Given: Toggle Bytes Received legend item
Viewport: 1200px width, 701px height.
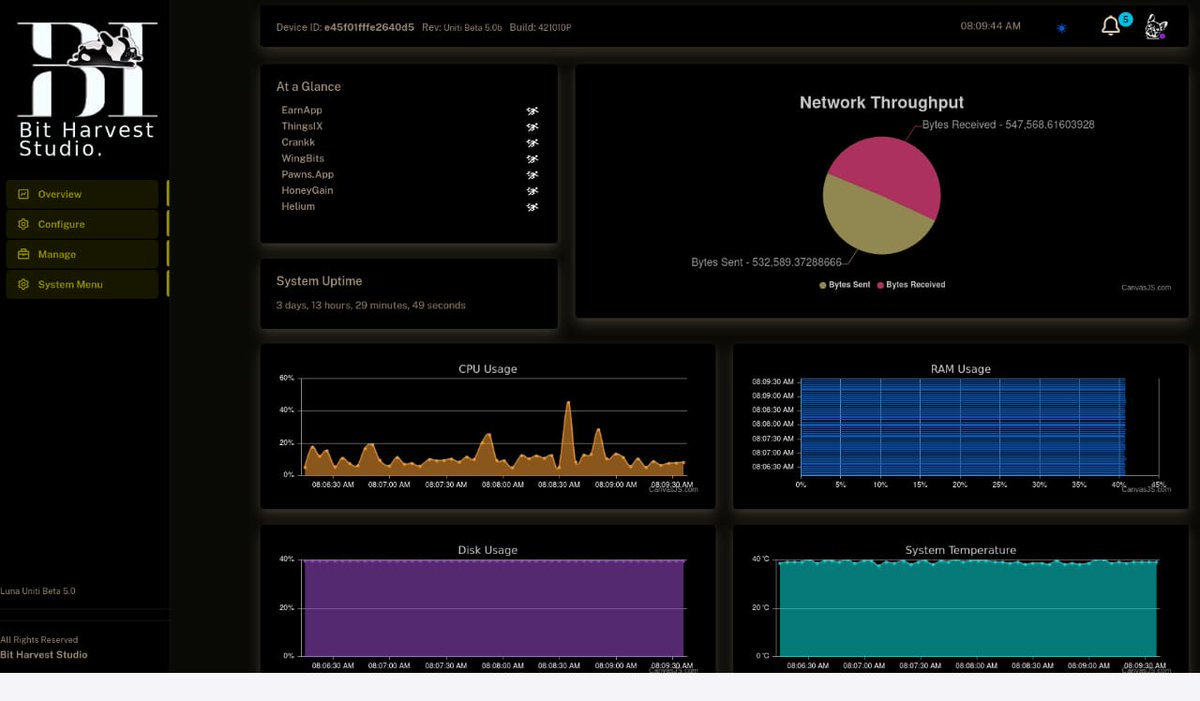Looking at the screenshot, I should point(911,285).
